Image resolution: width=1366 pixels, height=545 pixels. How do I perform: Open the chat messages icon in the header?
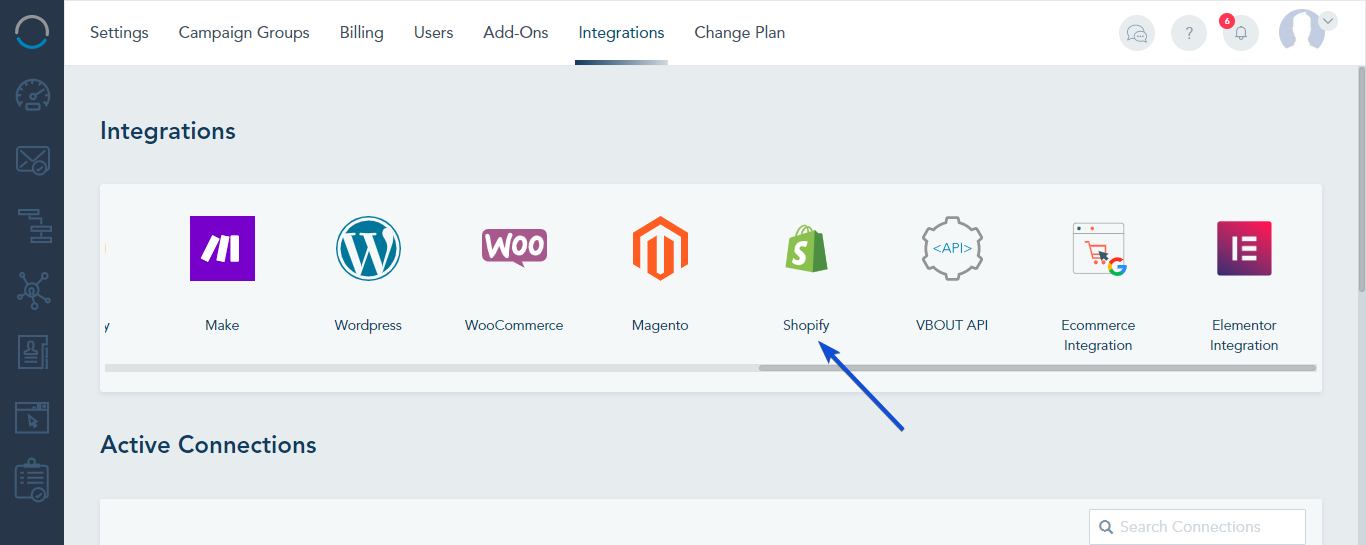tap(1137, 33)
